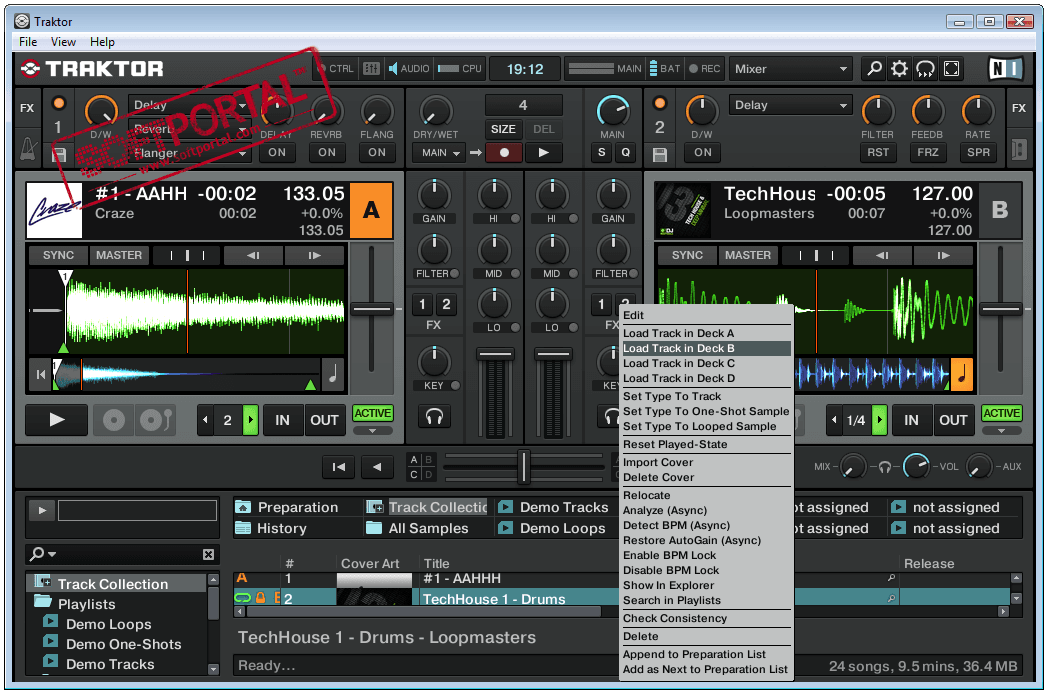The width and height of the screenshot is (1048, 693).
Task: Click loop recorder play button
Action: click(543, 152)
